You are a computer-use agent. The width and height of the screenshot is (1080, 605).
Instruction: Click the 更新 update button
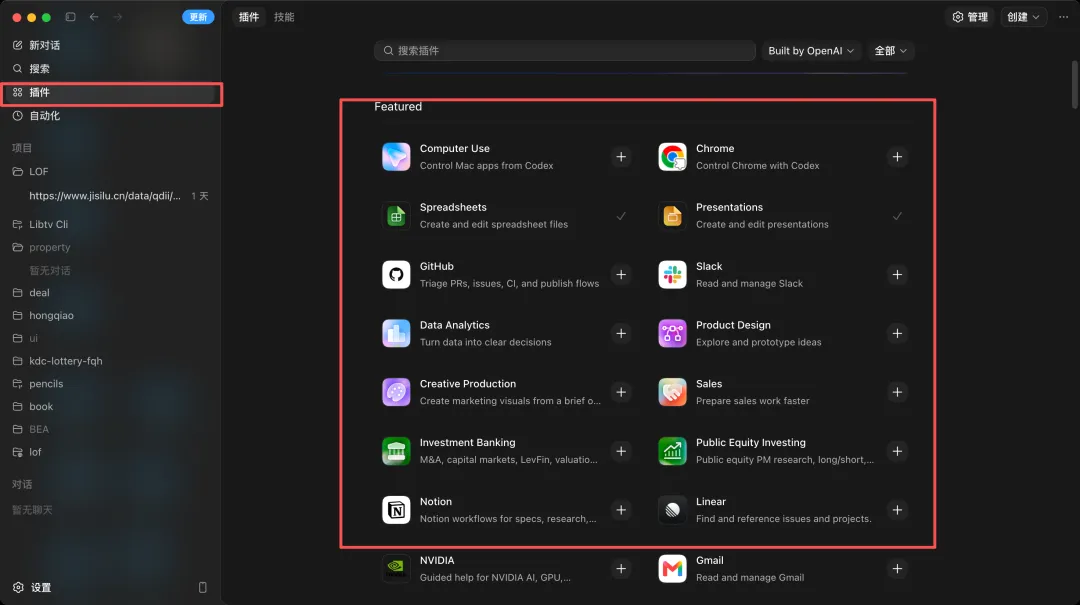pyautogui.click(x=198, y=17)
